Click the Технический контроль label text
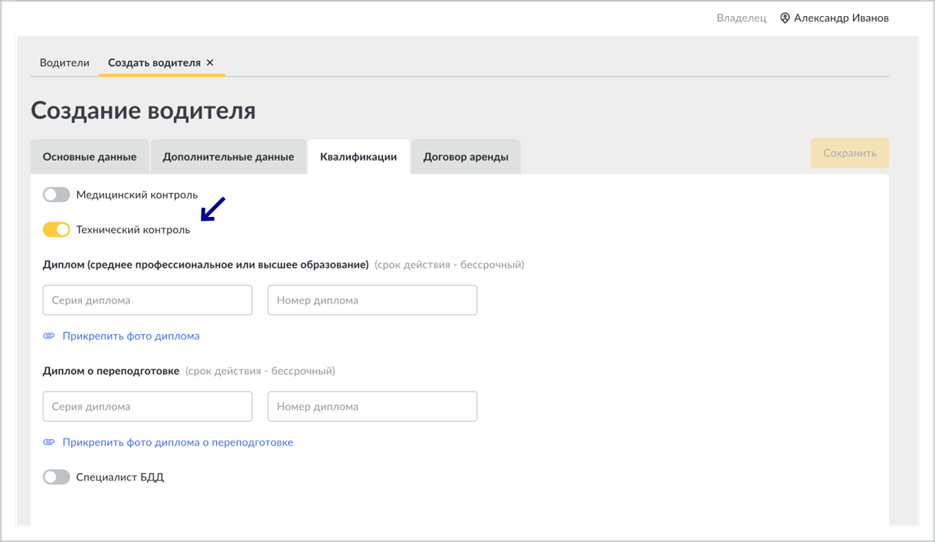The width and height of the screenshot is (935, 542). (x=133, y=230)
